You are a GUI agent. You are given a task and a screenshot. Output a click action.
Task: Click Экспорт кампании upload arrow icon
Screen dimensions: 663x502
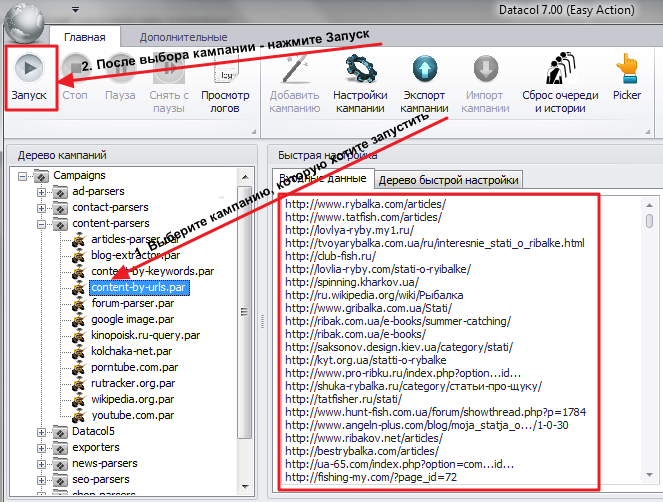click(x=425, y=69)
